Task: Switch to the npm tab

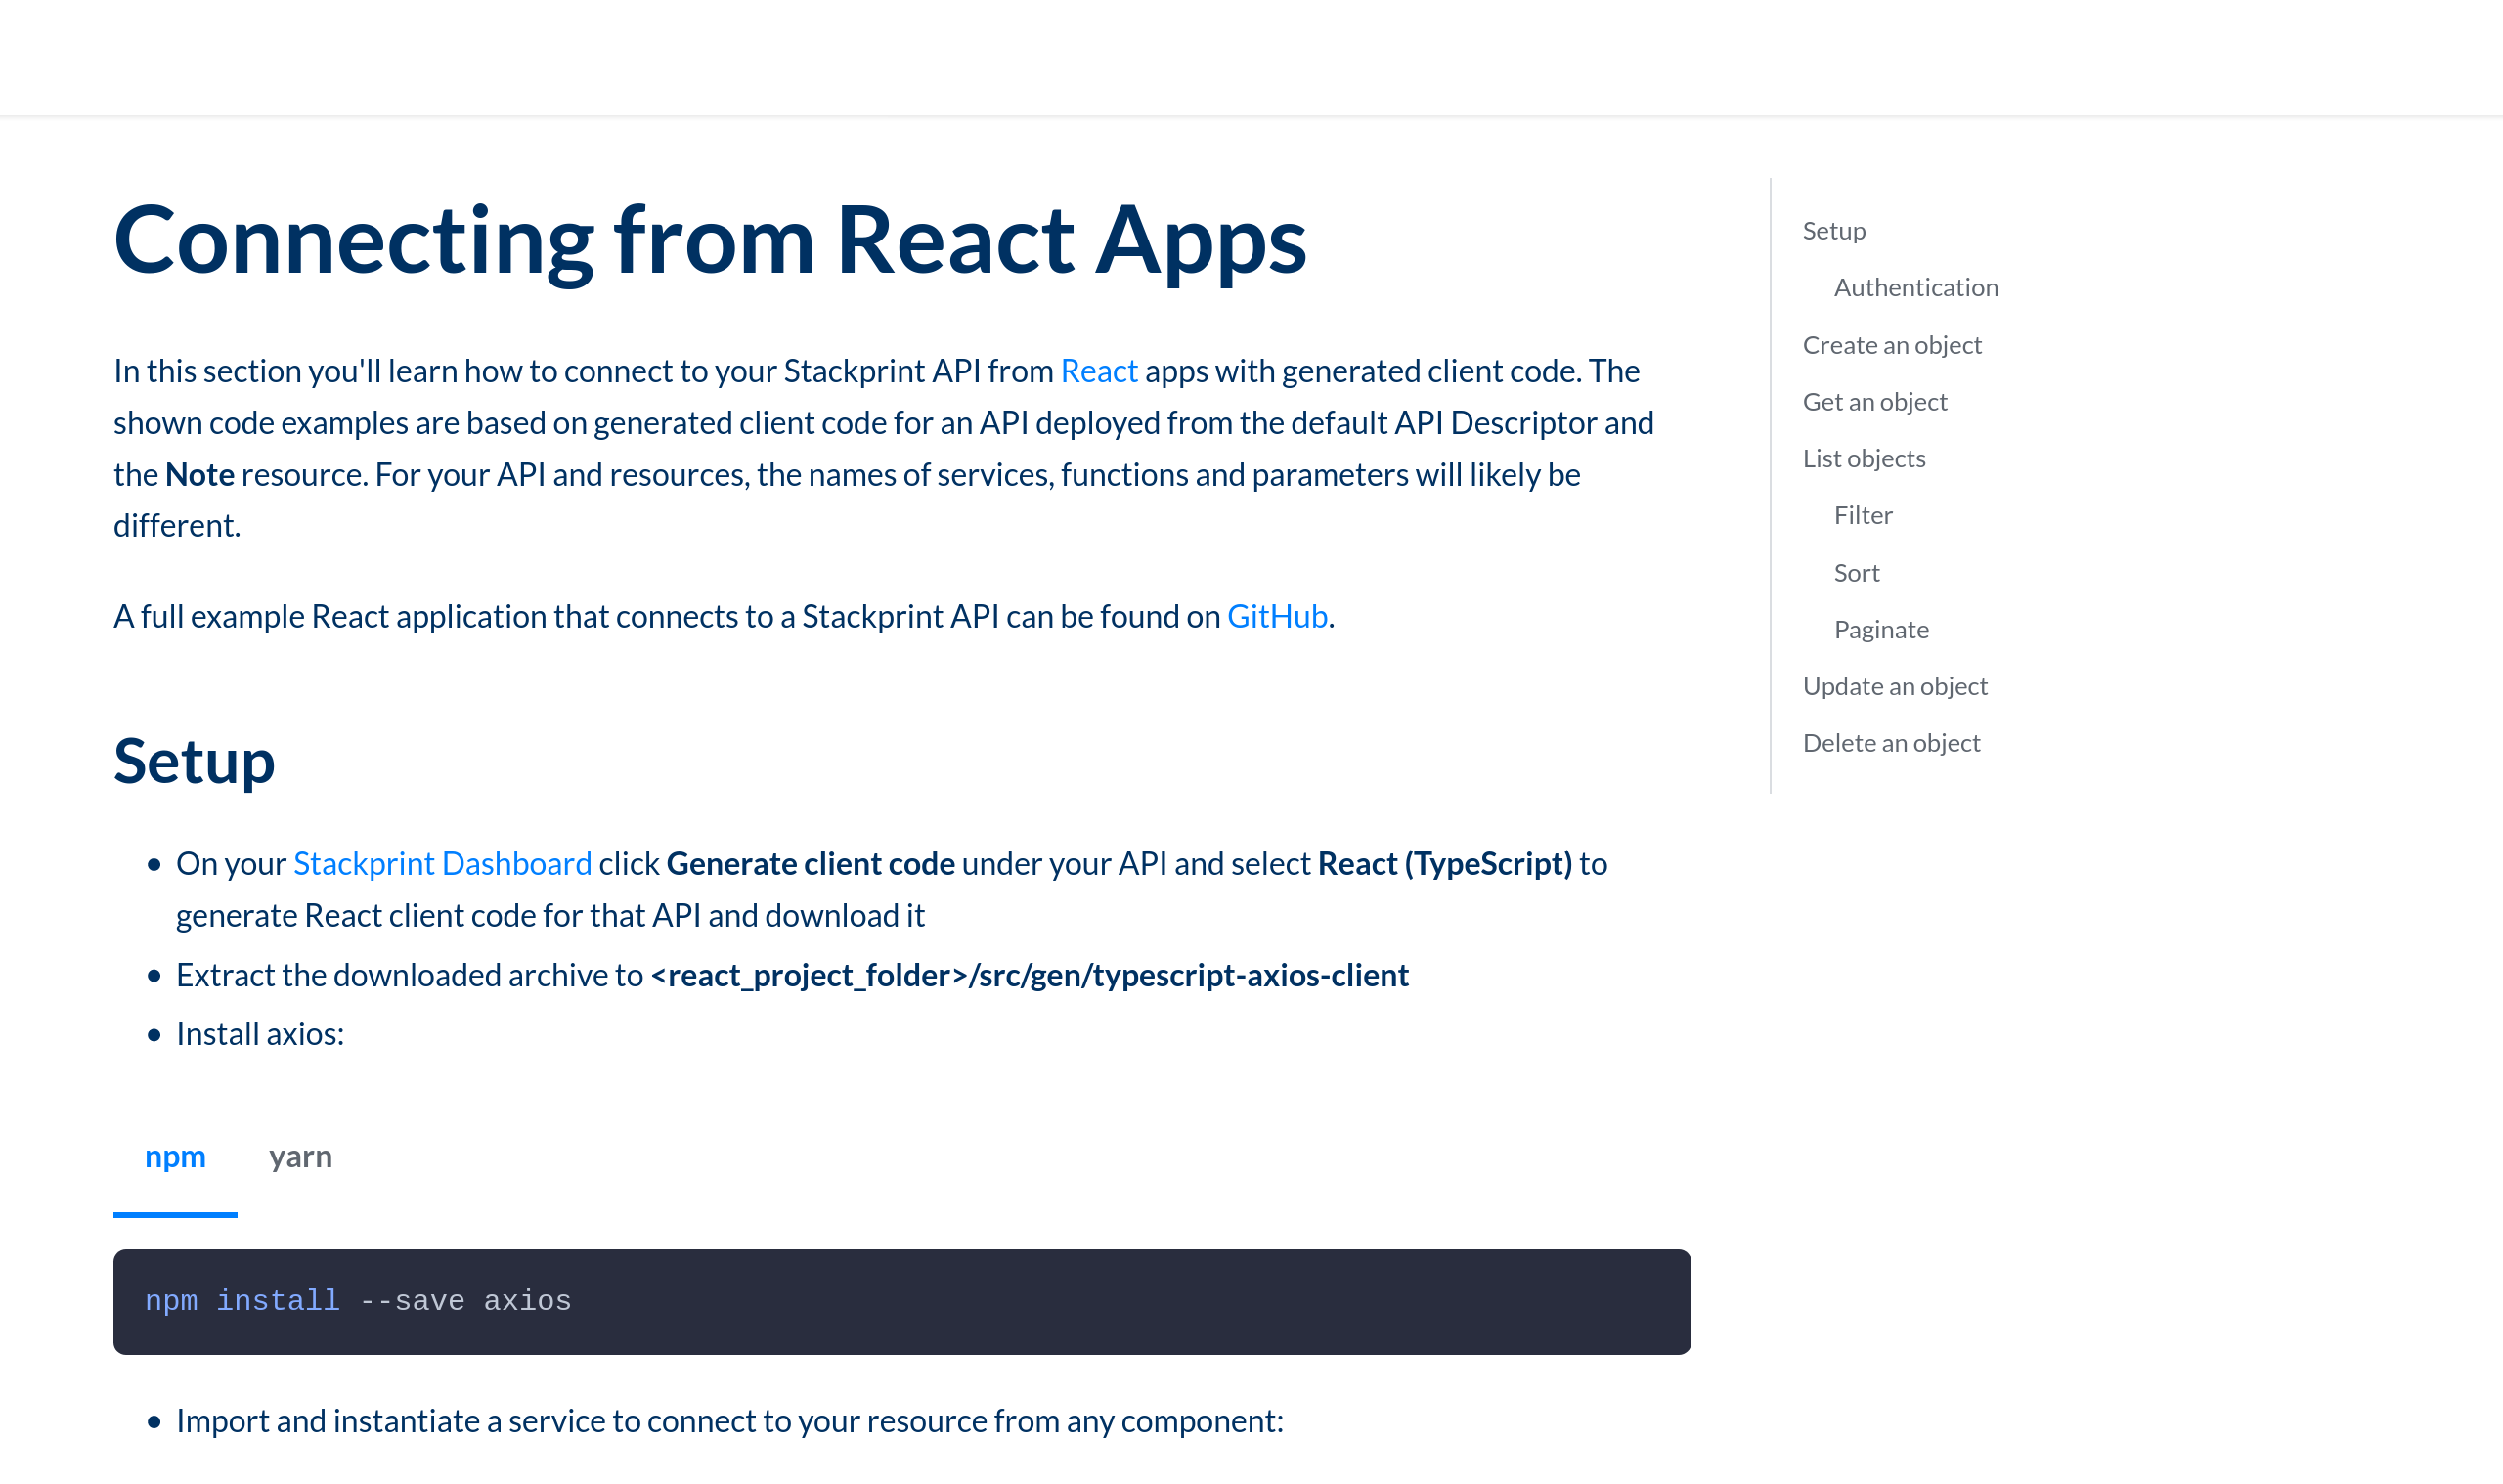Action: [x=175, y=1157]
